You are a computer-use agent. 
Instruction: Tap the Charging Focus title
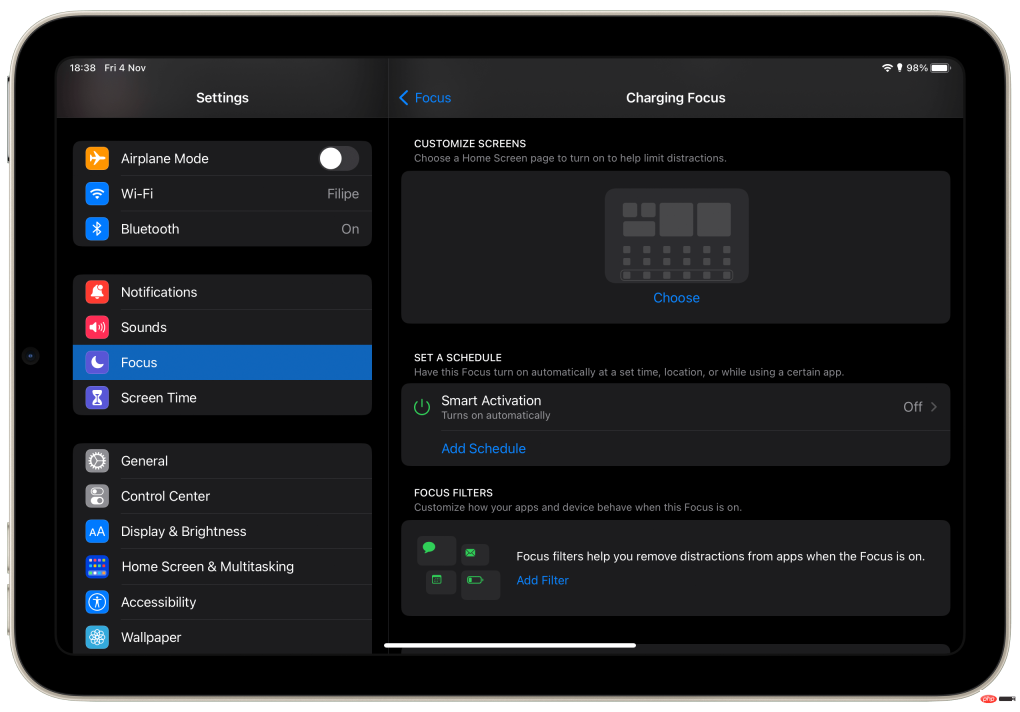[675, 98]
